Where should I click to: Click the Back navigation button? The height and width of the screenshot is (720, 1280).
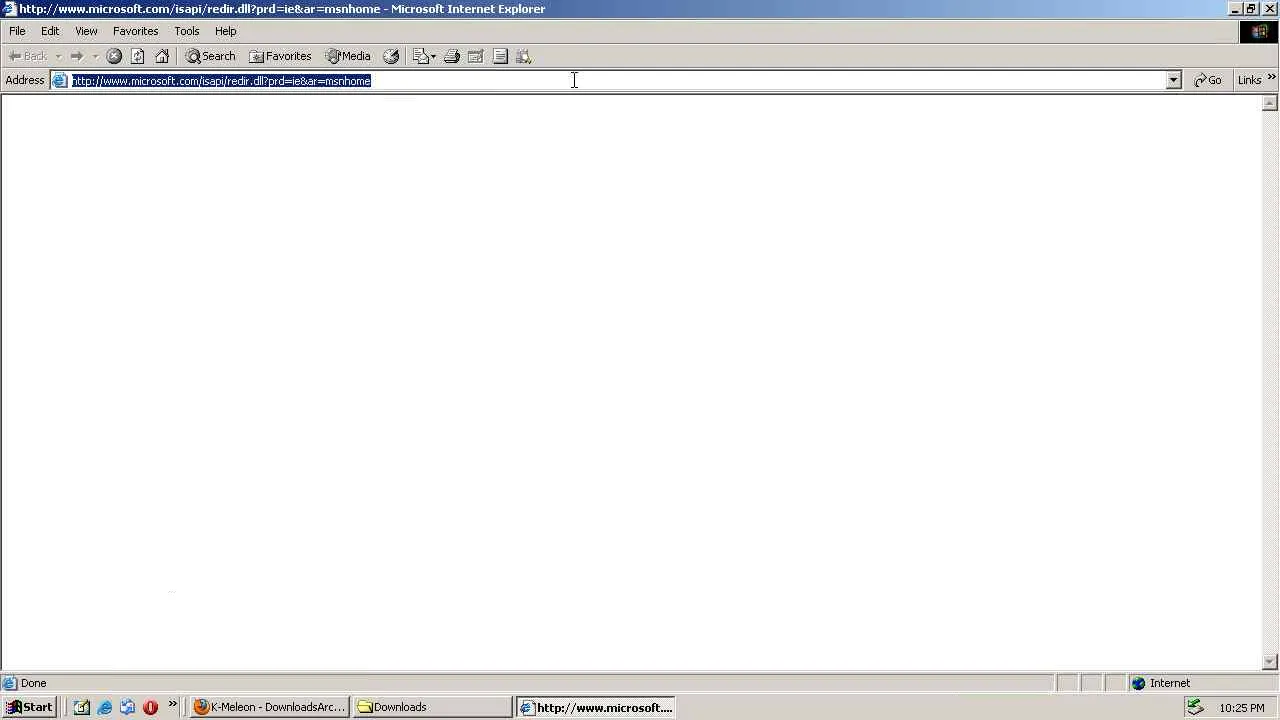27,56
